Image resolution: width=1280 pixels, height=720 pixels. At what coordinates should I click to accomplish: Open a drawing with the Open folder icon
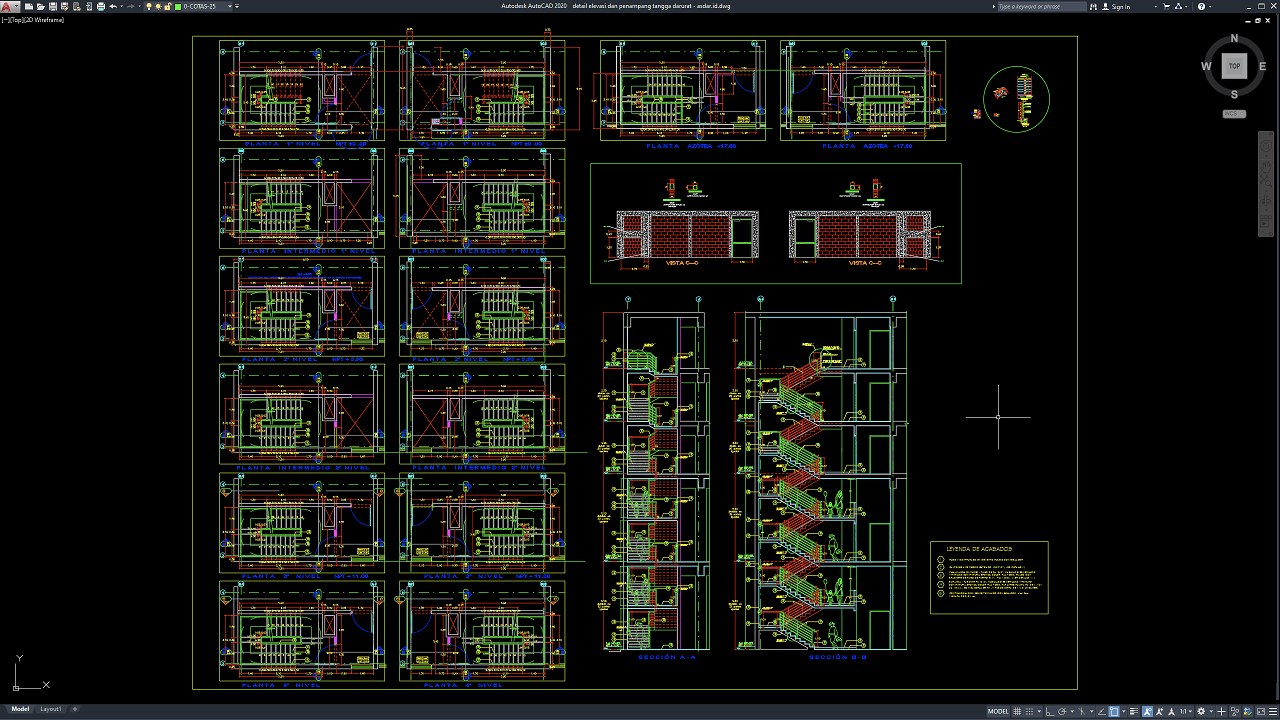pos(40,6)
